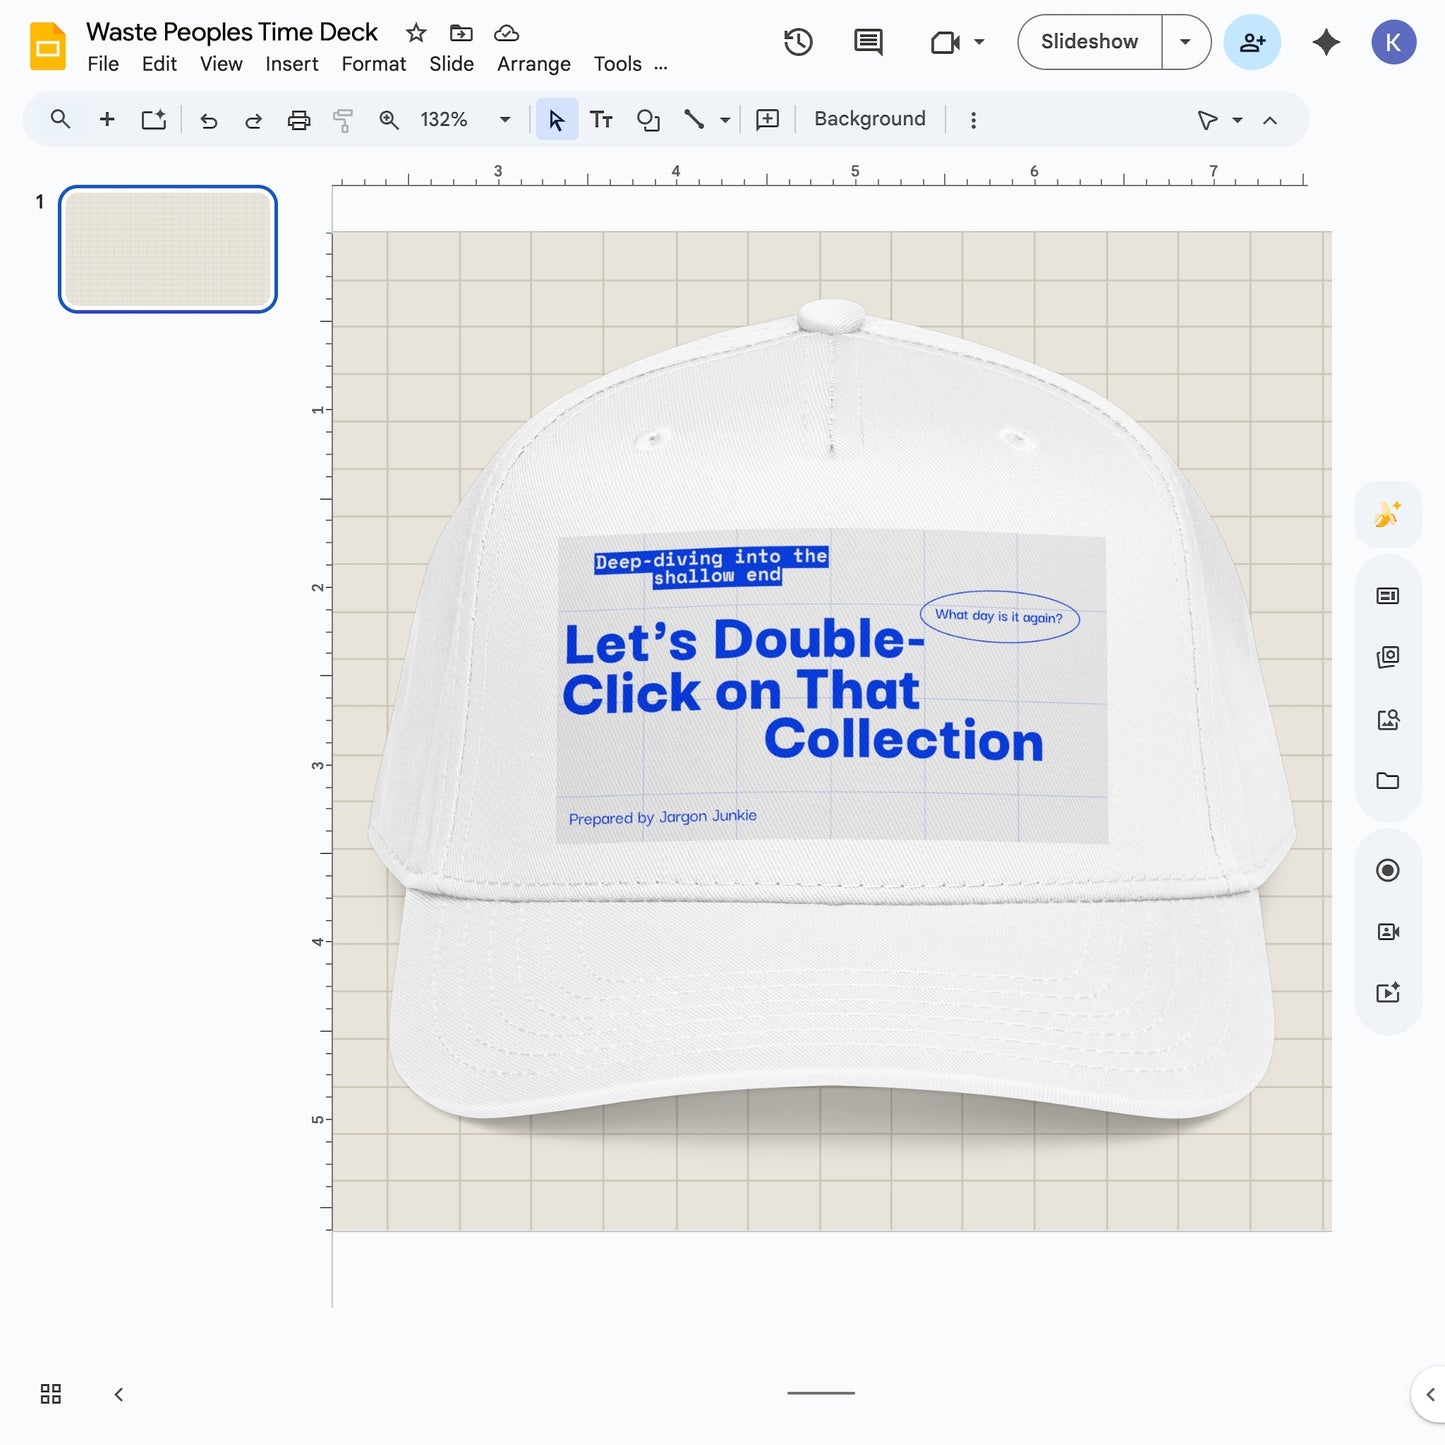Click the 'What day is it again?' ellipse
Screen dimensions: 1445x1445
click(x=1000, y=617)
